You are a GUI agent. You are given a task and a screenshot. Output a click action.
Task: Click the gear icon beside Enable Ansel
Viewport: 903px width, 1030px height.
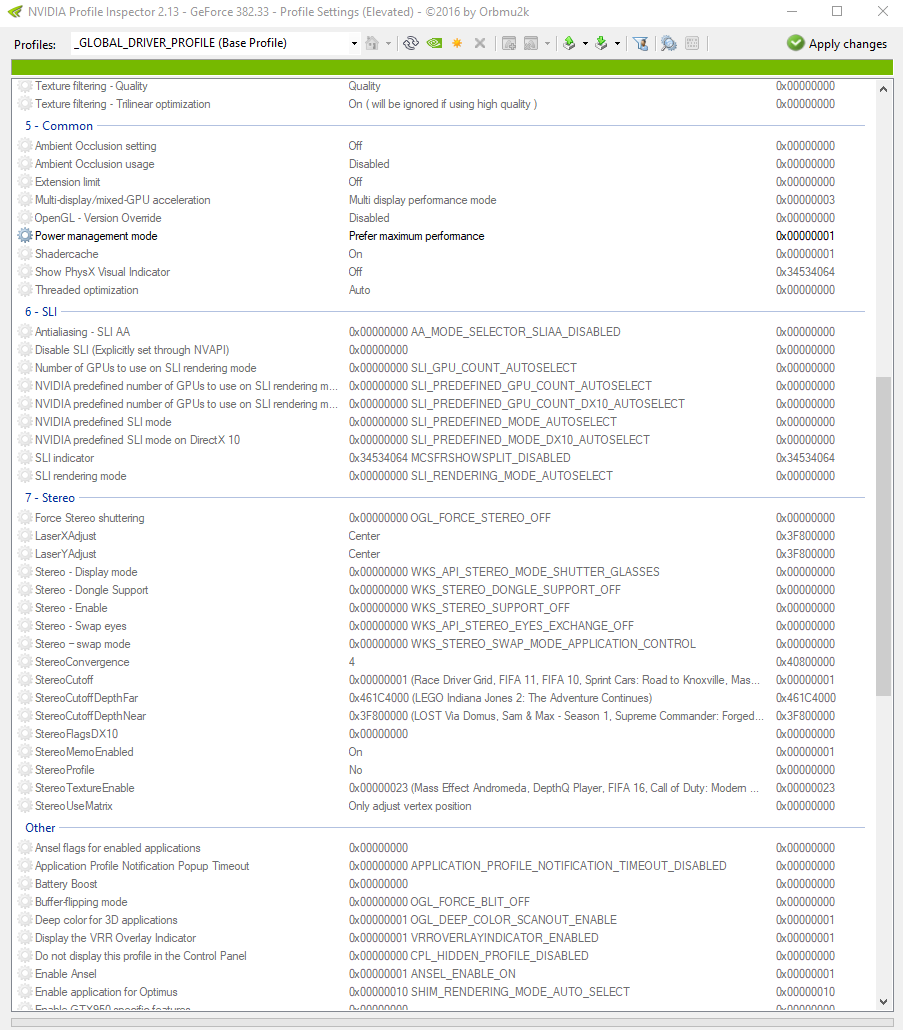point(25,974)
